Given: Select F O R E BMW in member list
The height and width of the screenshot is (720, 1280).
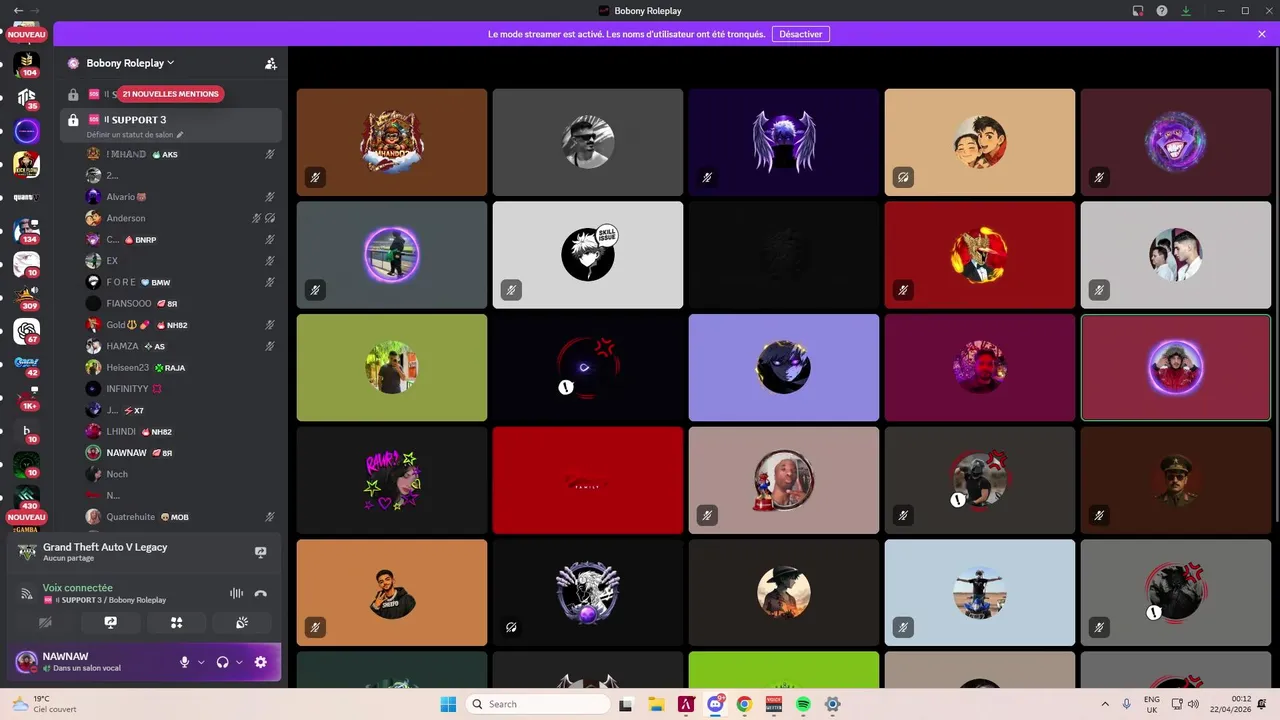Looking at the screenshot, I should [x=180, y=282].
